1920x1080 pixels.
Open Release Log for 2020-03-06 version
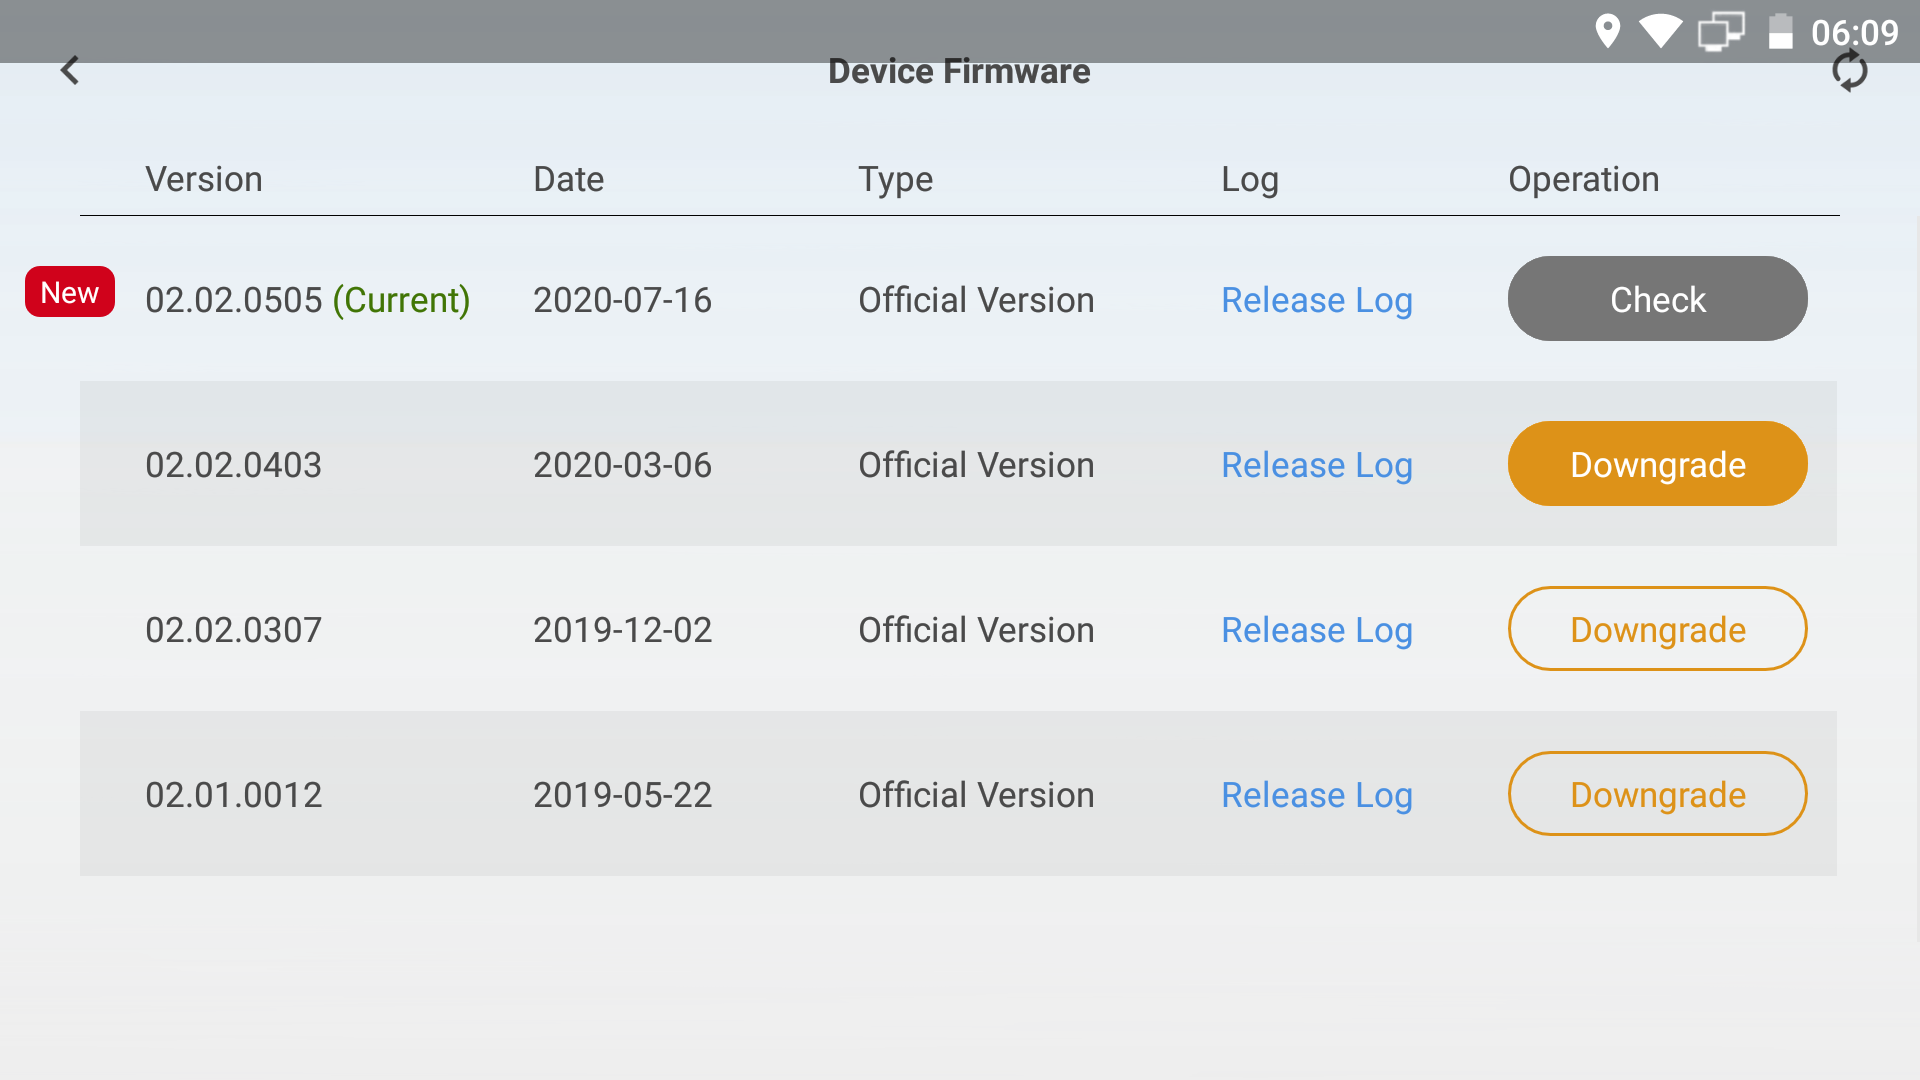(1317, 465)
